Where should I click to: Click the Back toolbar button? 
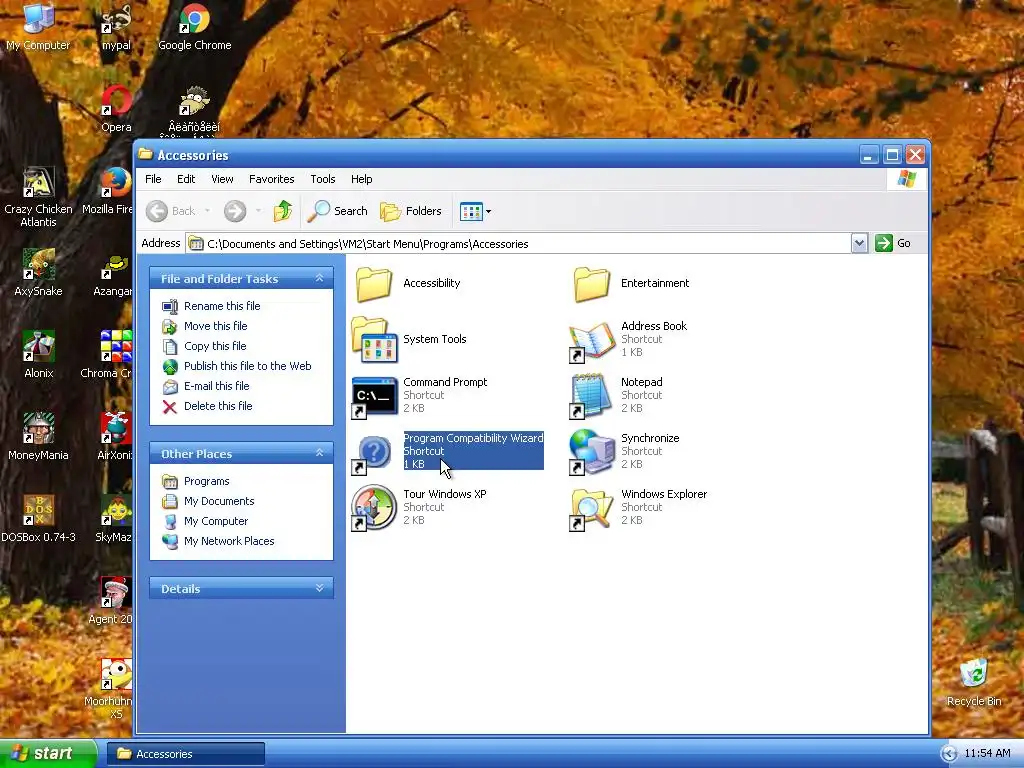[x=170, y=211]
